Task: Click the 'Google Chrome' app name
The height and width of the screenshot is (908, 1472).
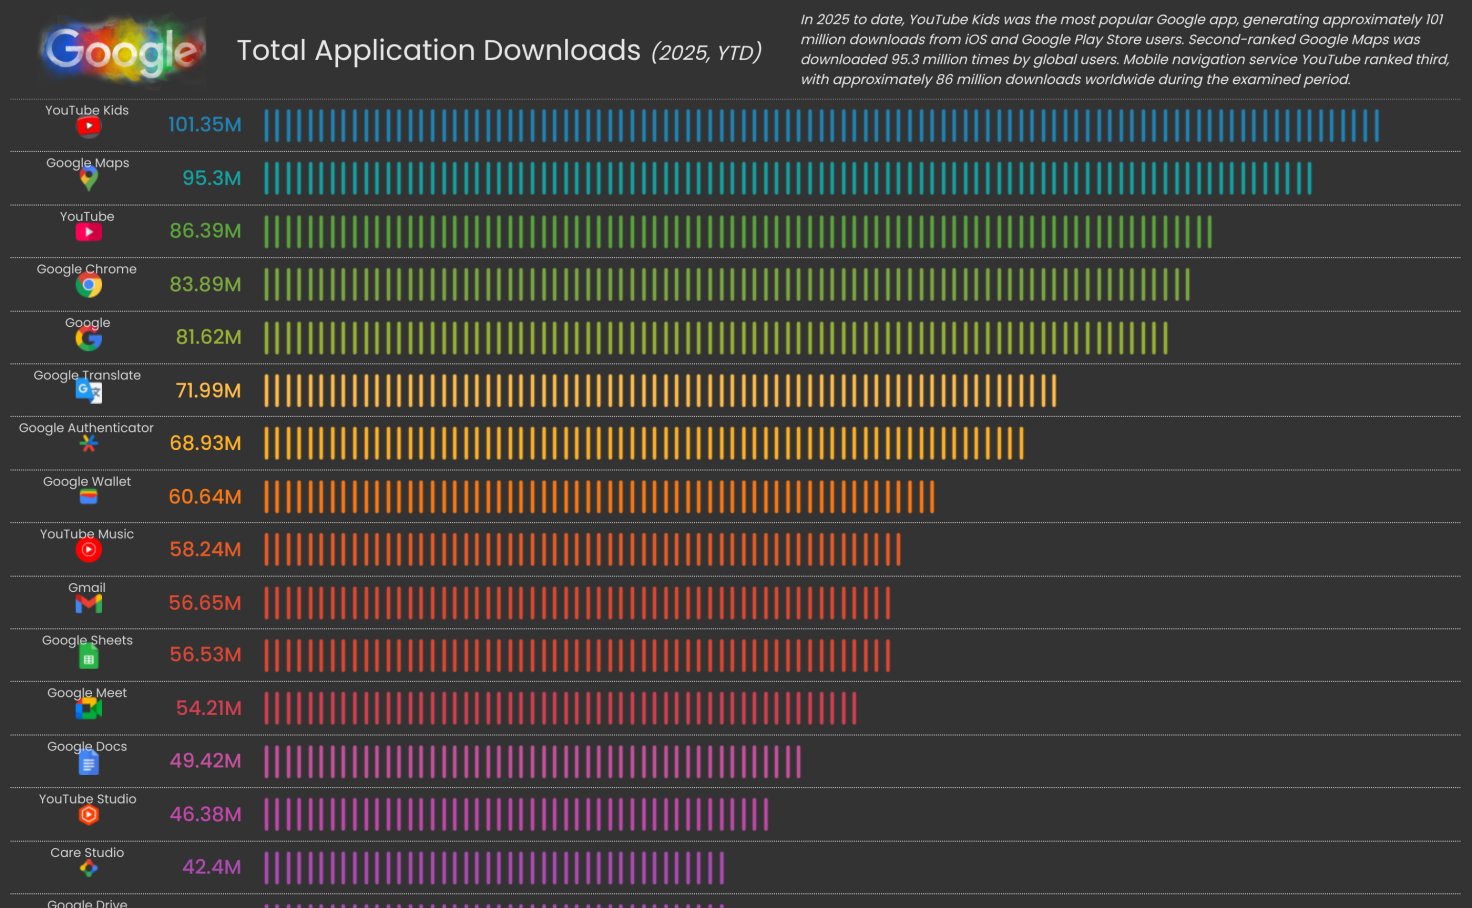Action: 87,269
